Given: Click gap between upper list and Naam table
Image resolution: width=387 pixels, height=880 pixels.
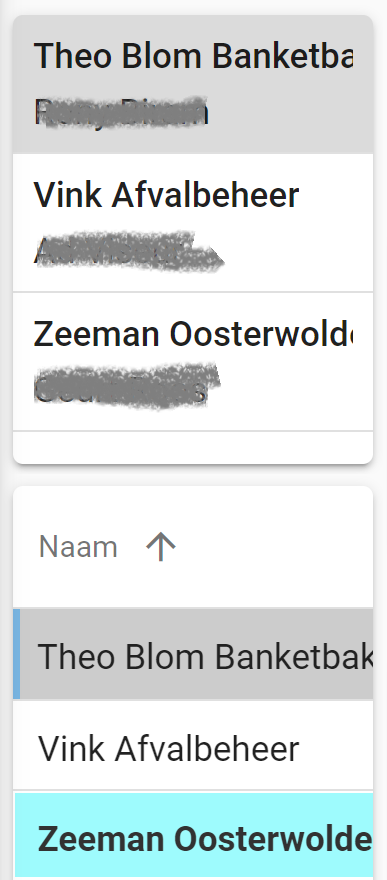Looking at the screenshot, I should coord(193,475).
